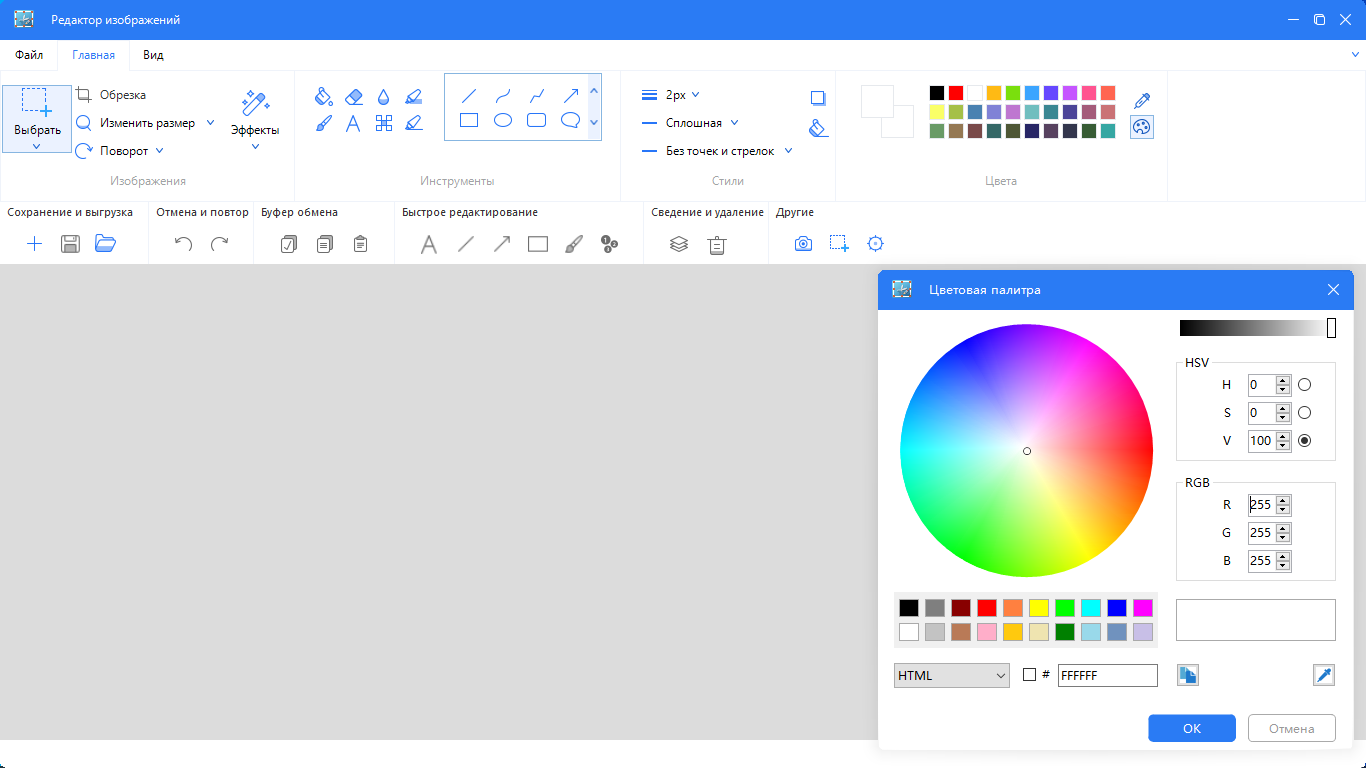Click the Save floppy disk icon
The width and height of the screenshot is (1366, 768).
point(70,244)
